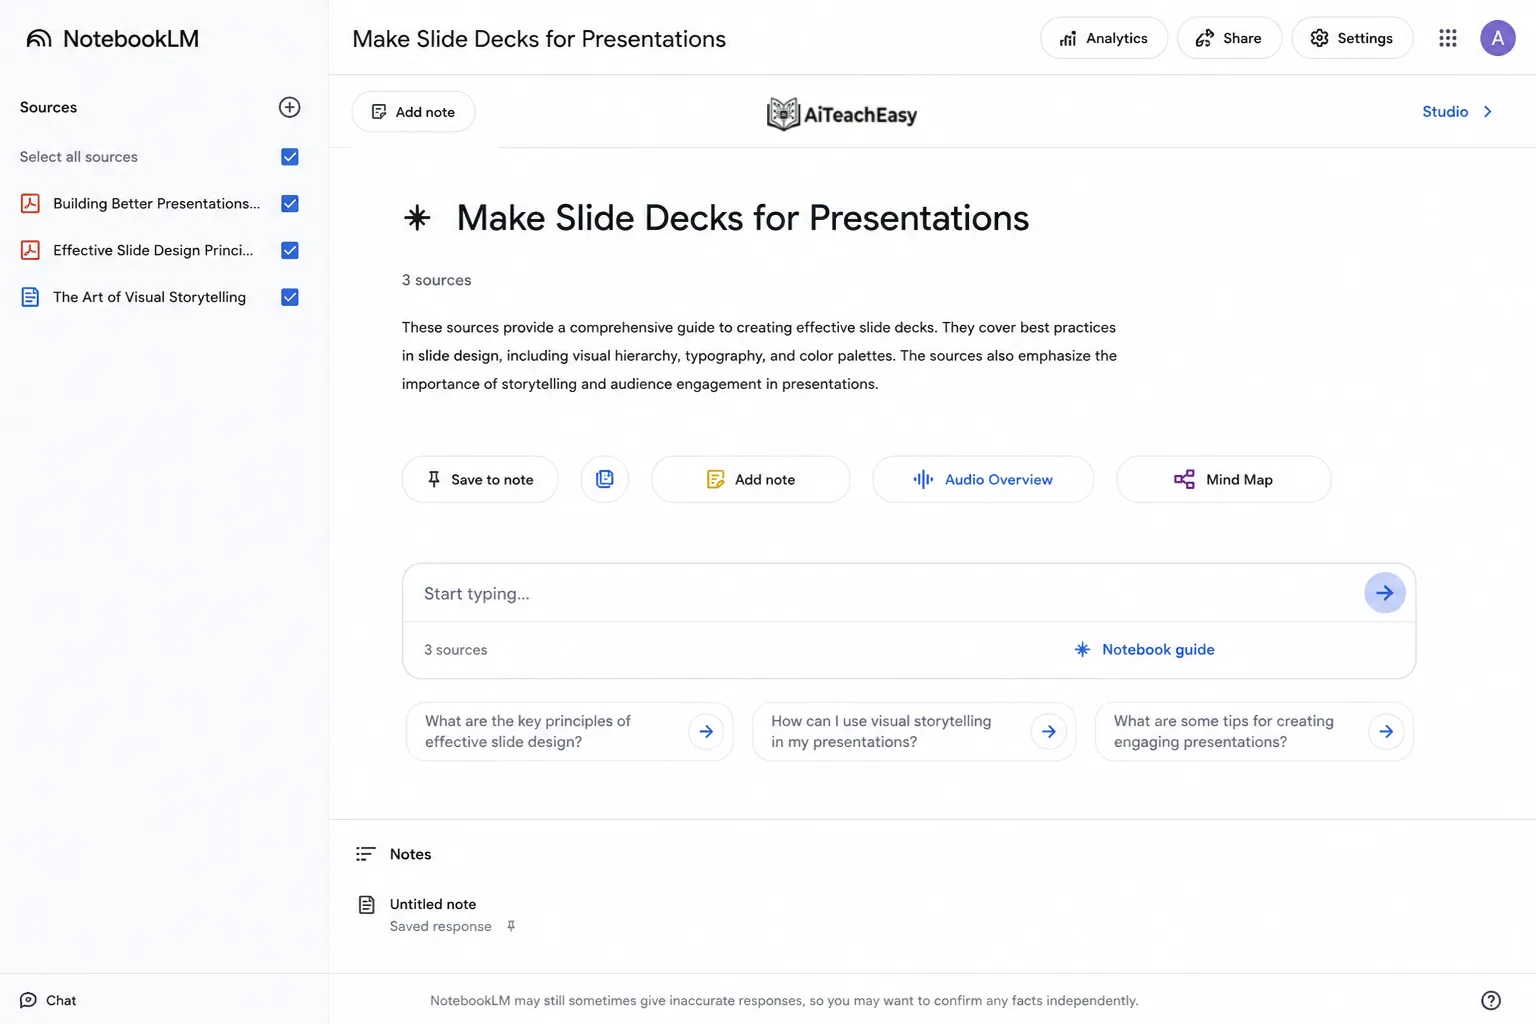Uncheck Effective Slide Design source
Viewport: 1536px width, 1024px height.
[x=290, y=250]
